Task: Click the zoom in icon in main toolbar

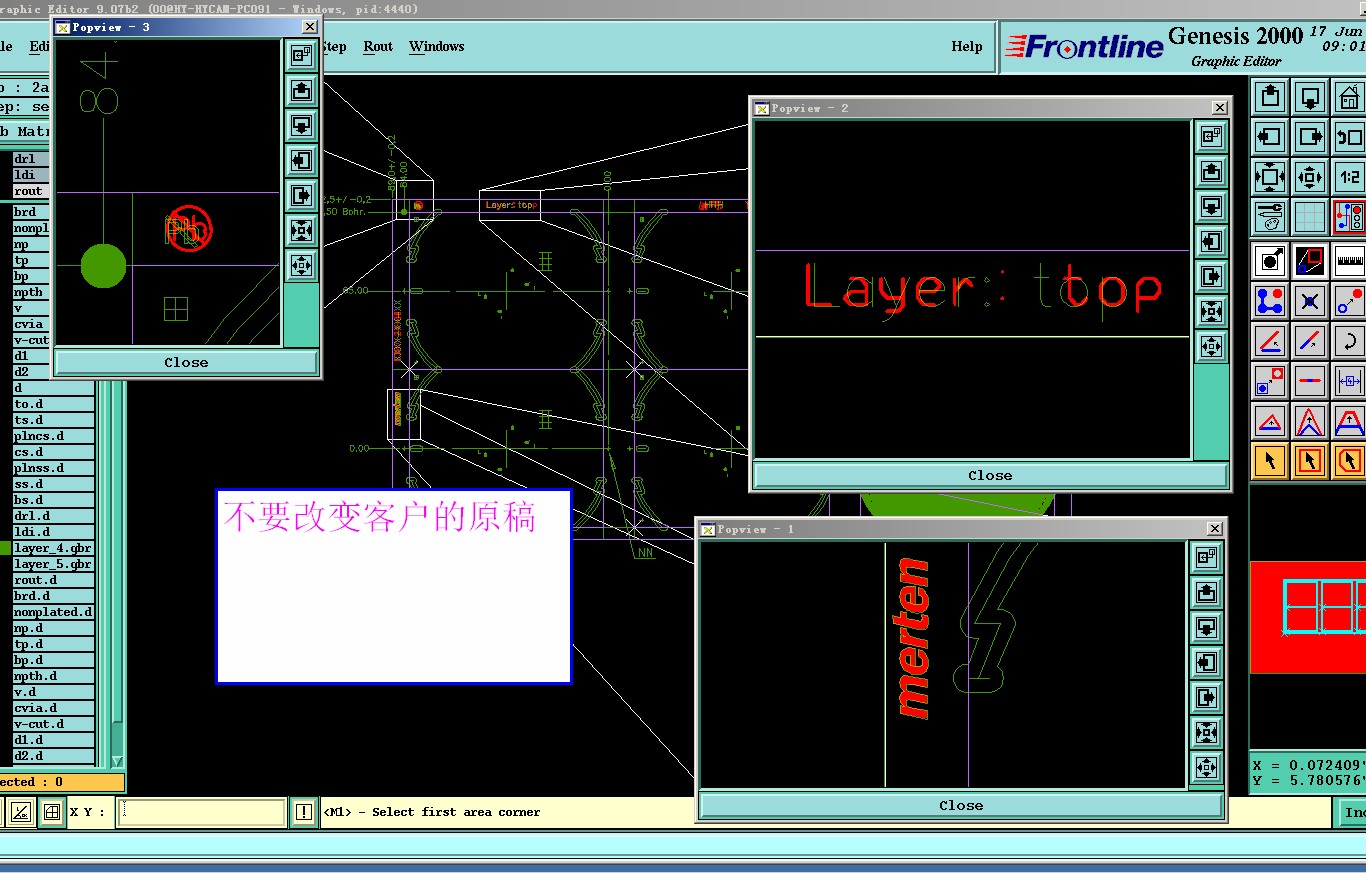Action: click(1270, 177)
